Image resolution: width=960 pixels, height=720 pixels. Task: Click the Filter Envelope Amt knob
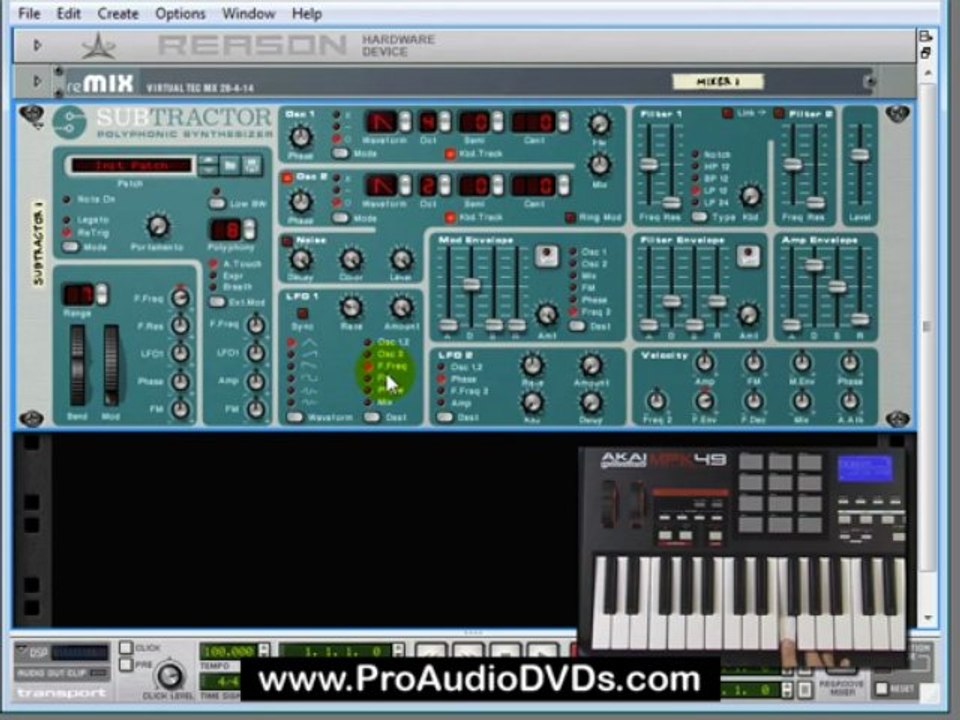pyautogui.click(x=748, y=315)
